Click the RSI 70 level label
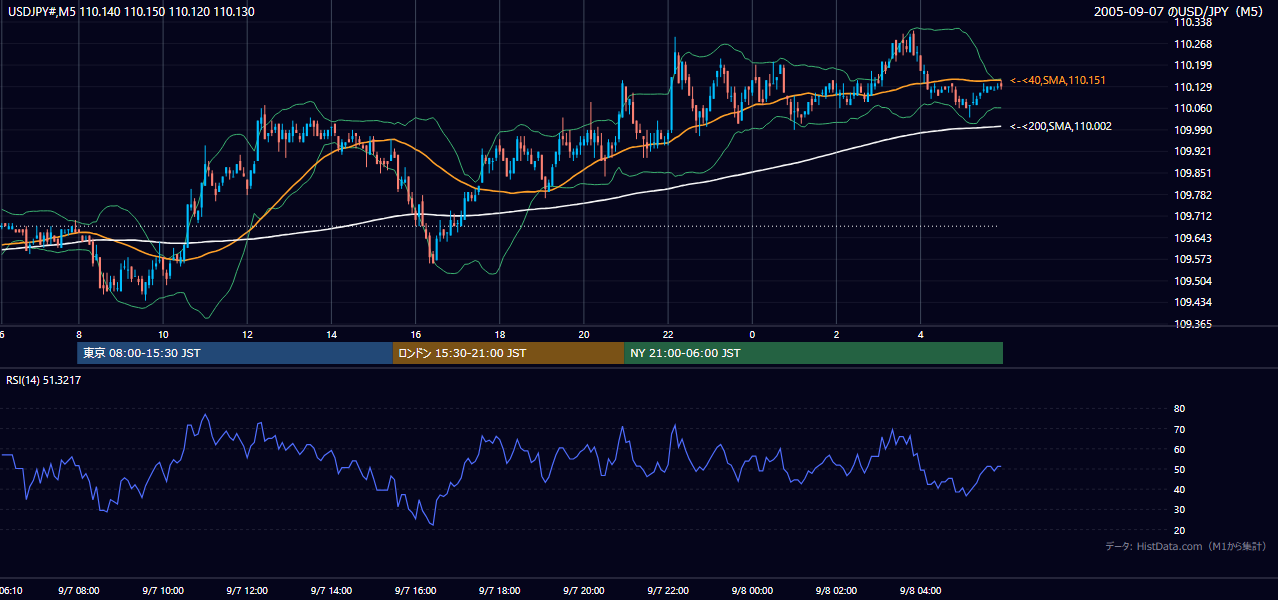This screenshot has width=1278, height=600. (1179, 429)
